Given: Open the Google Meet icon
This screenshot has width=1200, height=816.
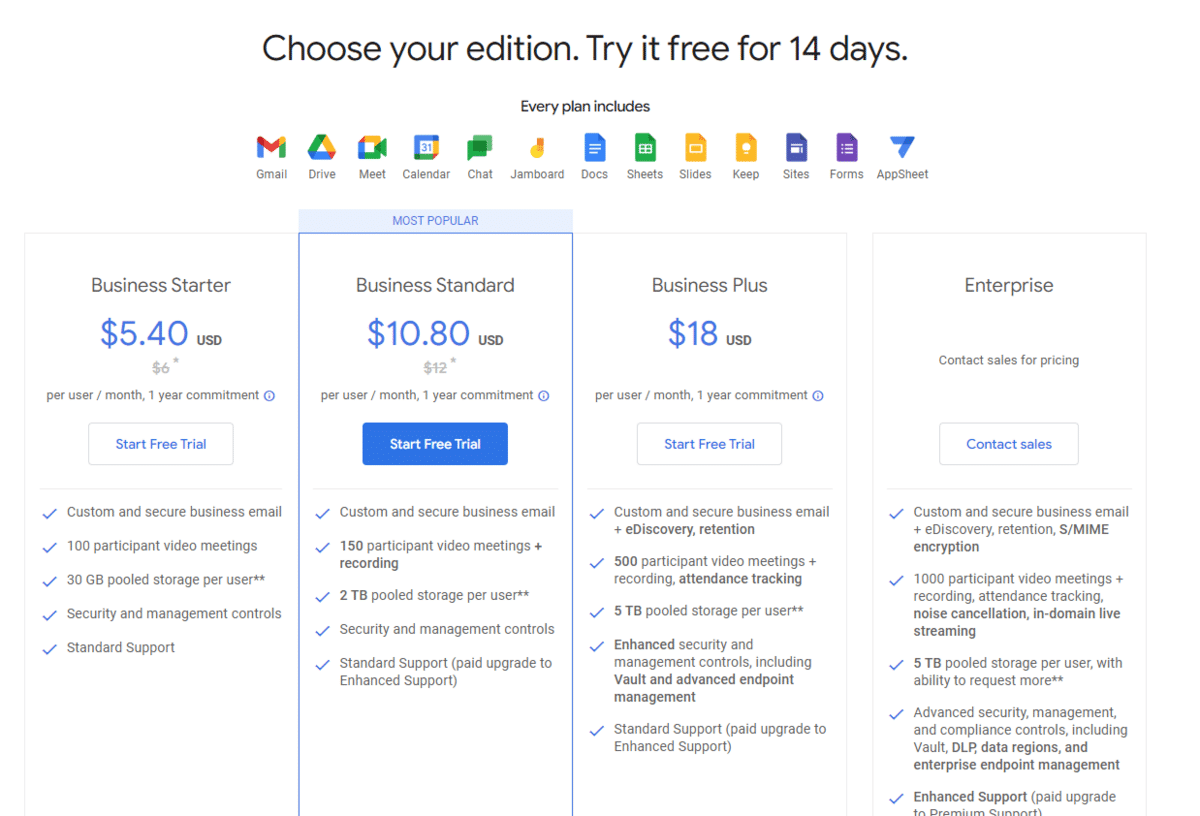Looking at the screenshot, I should [372, 148].
